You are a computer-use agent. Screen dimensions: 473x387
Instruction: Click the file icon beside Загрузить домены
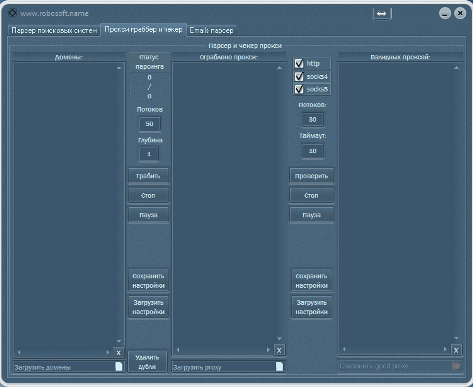[x=119, y=367]
